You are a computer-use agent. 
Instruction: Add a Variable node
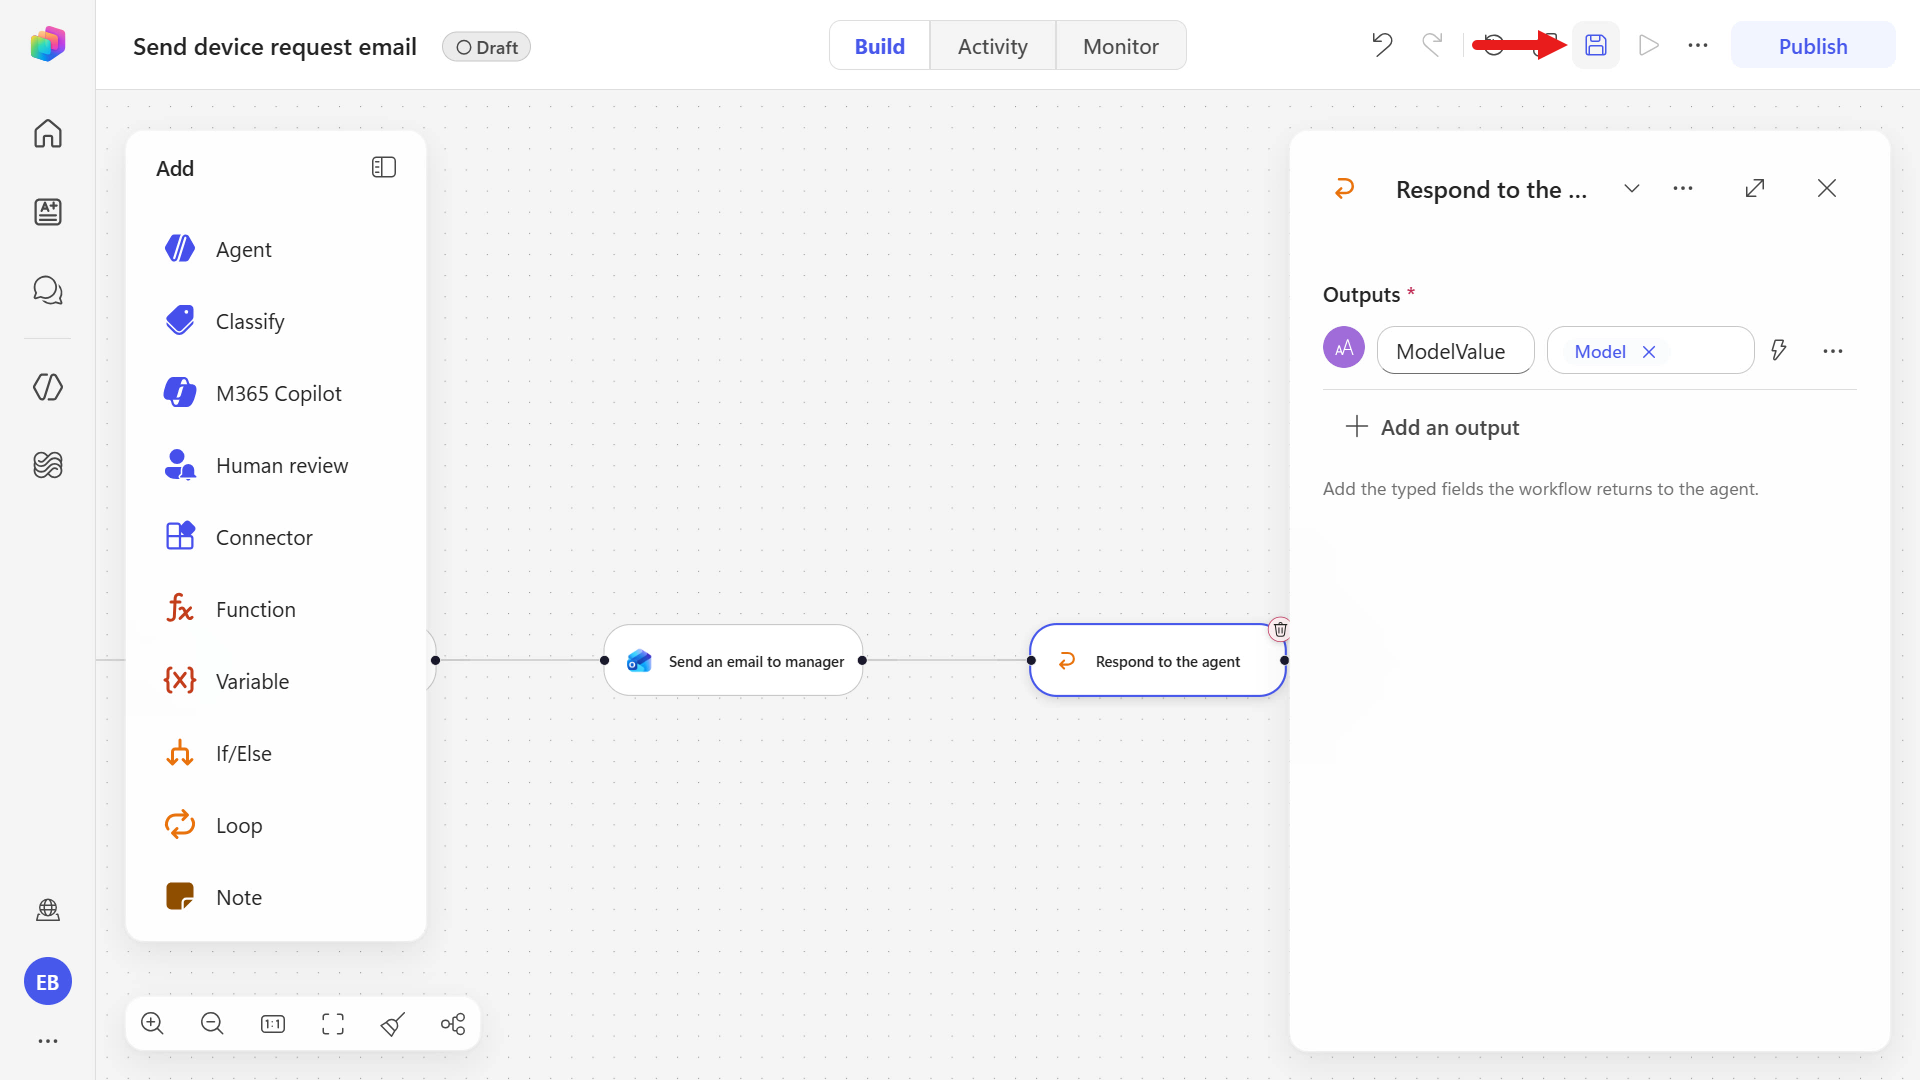[275, 681]
